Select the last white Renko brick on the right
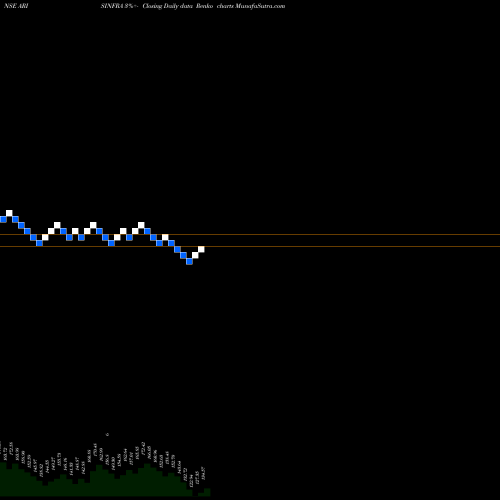The height and width of the screenshot is (500, 500). (x=201, y=249)
